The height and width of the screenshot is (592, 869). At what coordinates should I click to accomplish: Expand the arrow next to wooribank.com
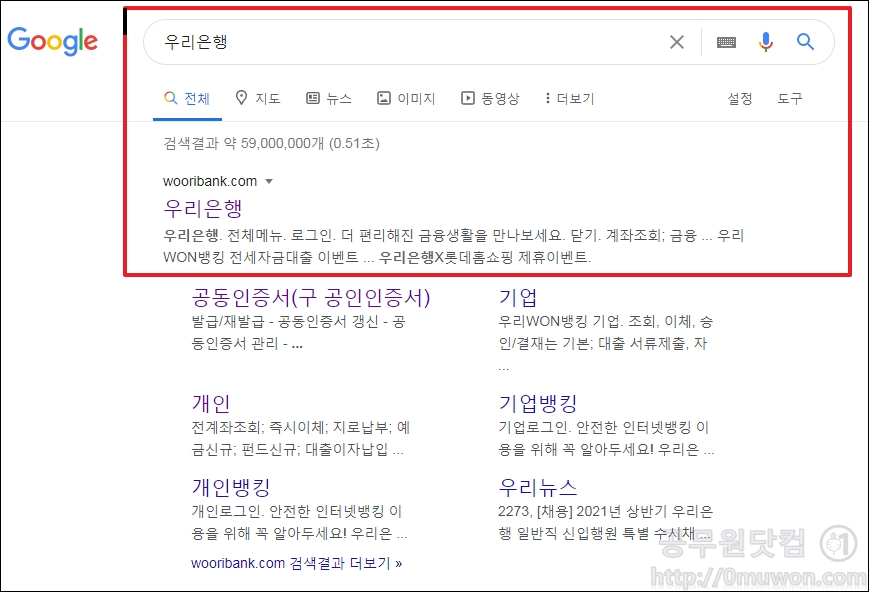click(269, 181)
